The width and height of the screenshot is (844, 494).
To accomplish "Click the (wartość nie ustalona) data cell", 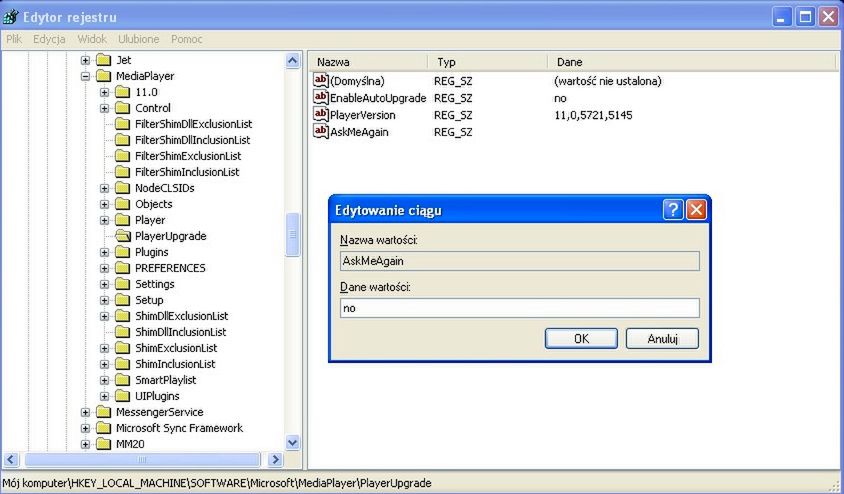I will coord(607,81).
